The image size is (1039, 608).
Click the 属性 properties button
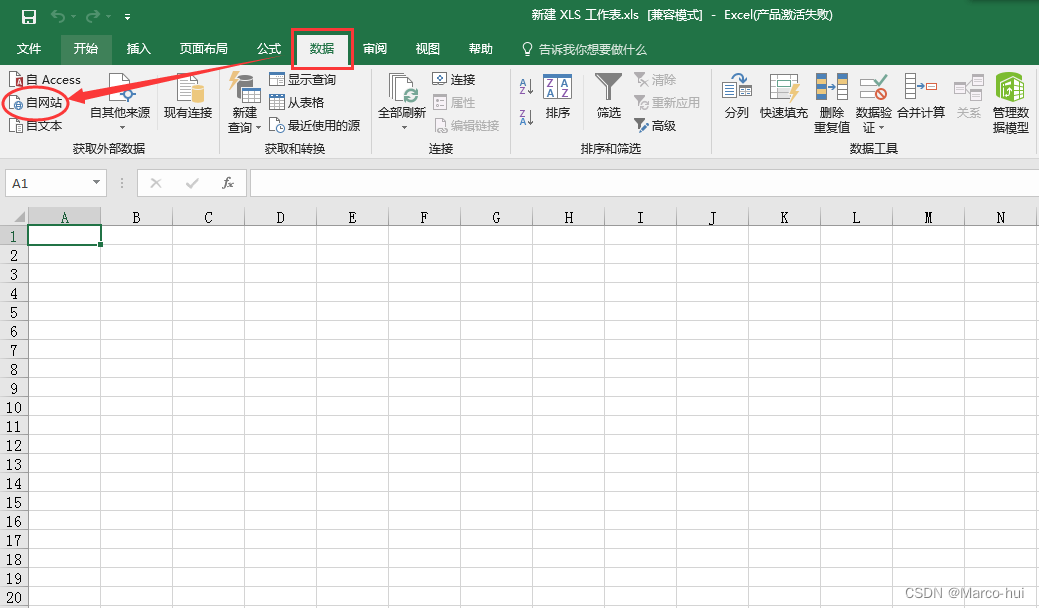click(454, 103)
